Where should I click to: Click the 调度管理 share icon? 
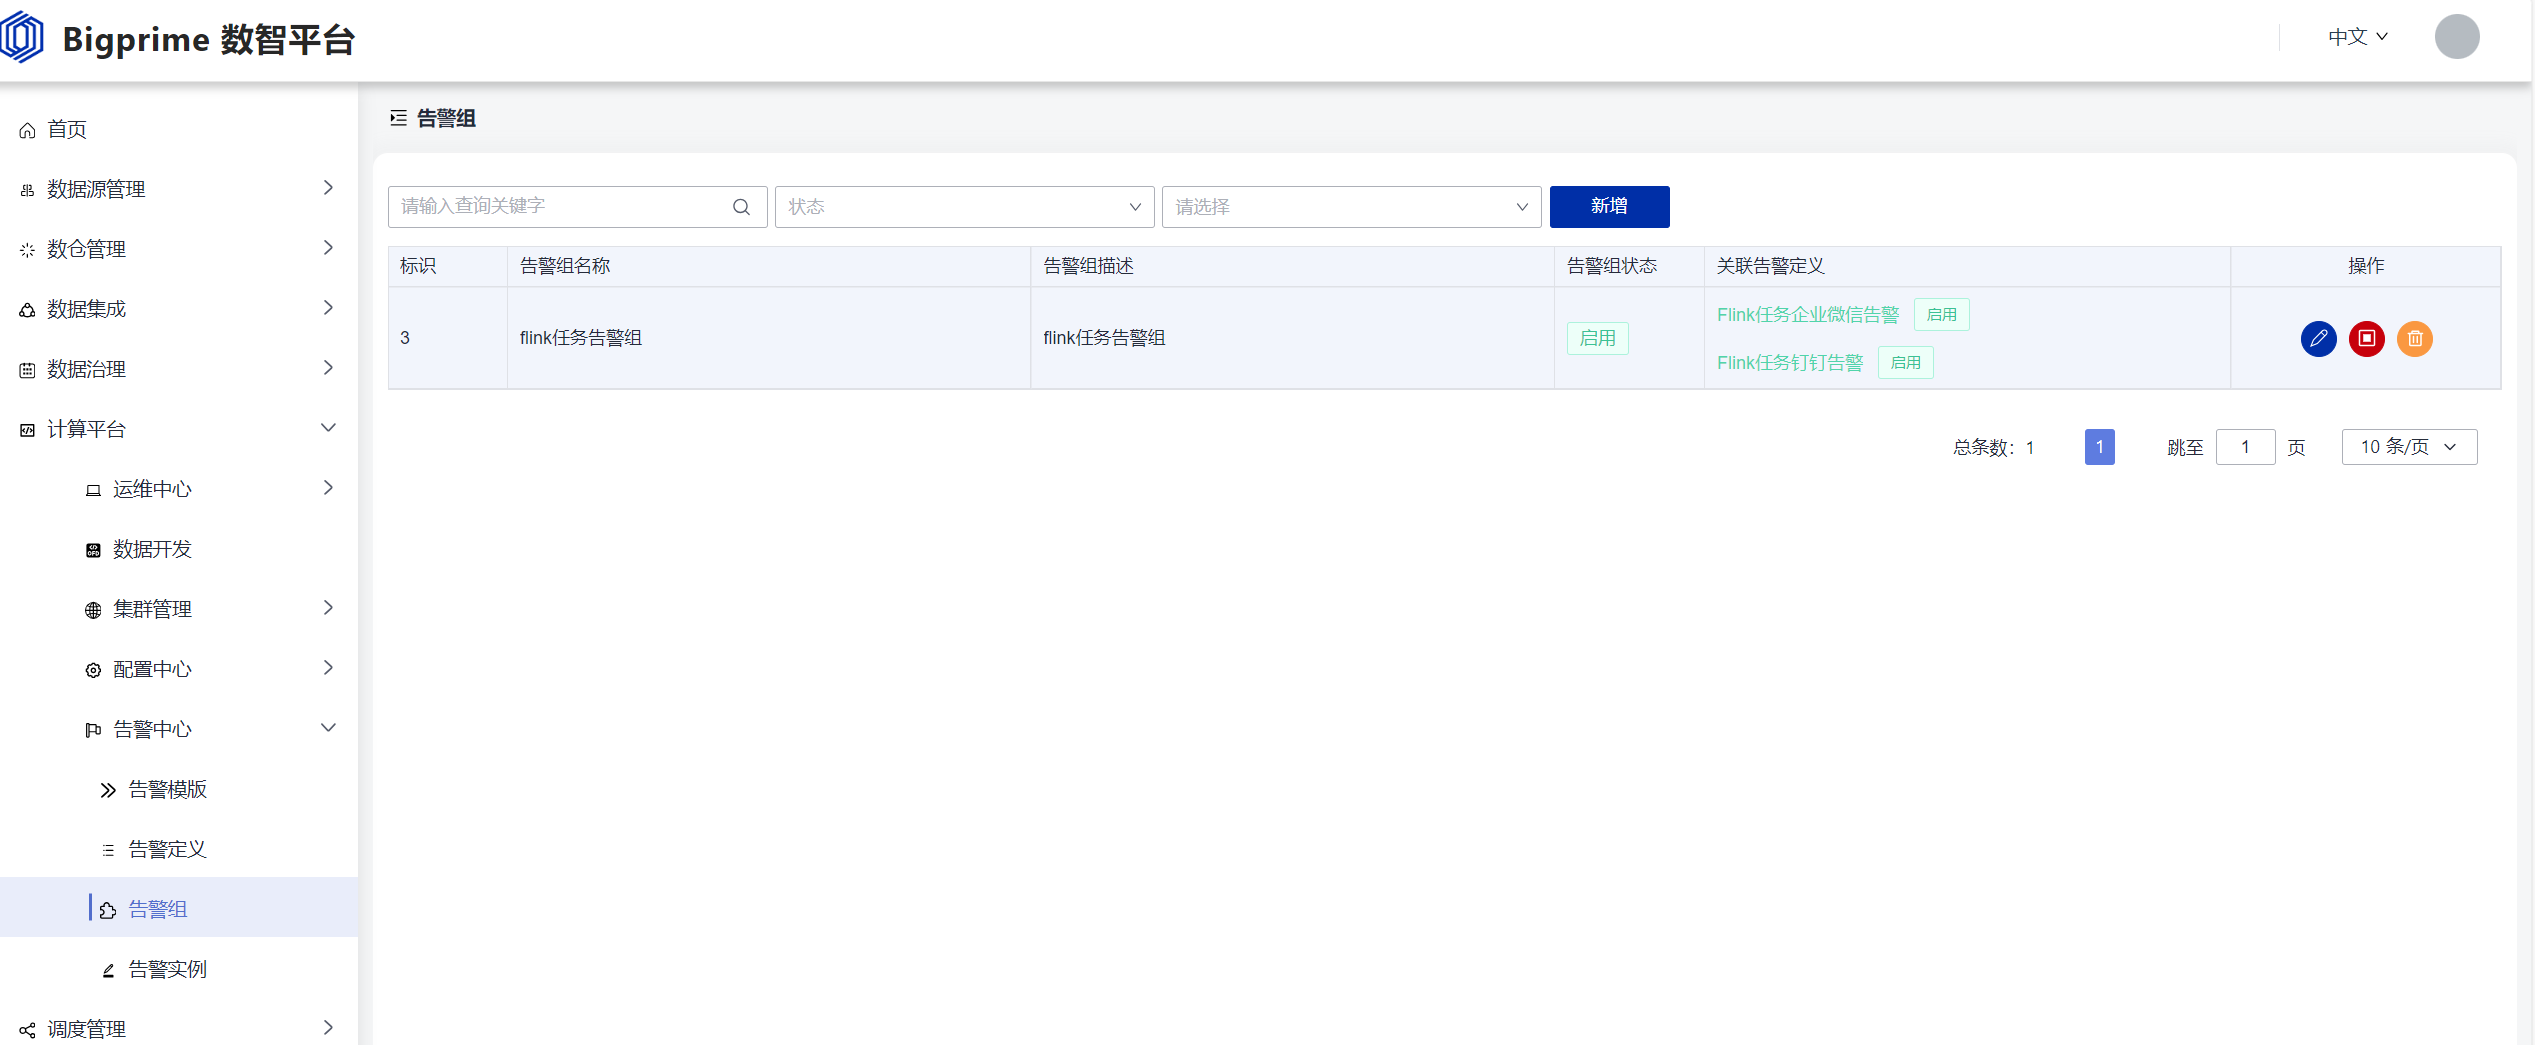pos(27,1030)
